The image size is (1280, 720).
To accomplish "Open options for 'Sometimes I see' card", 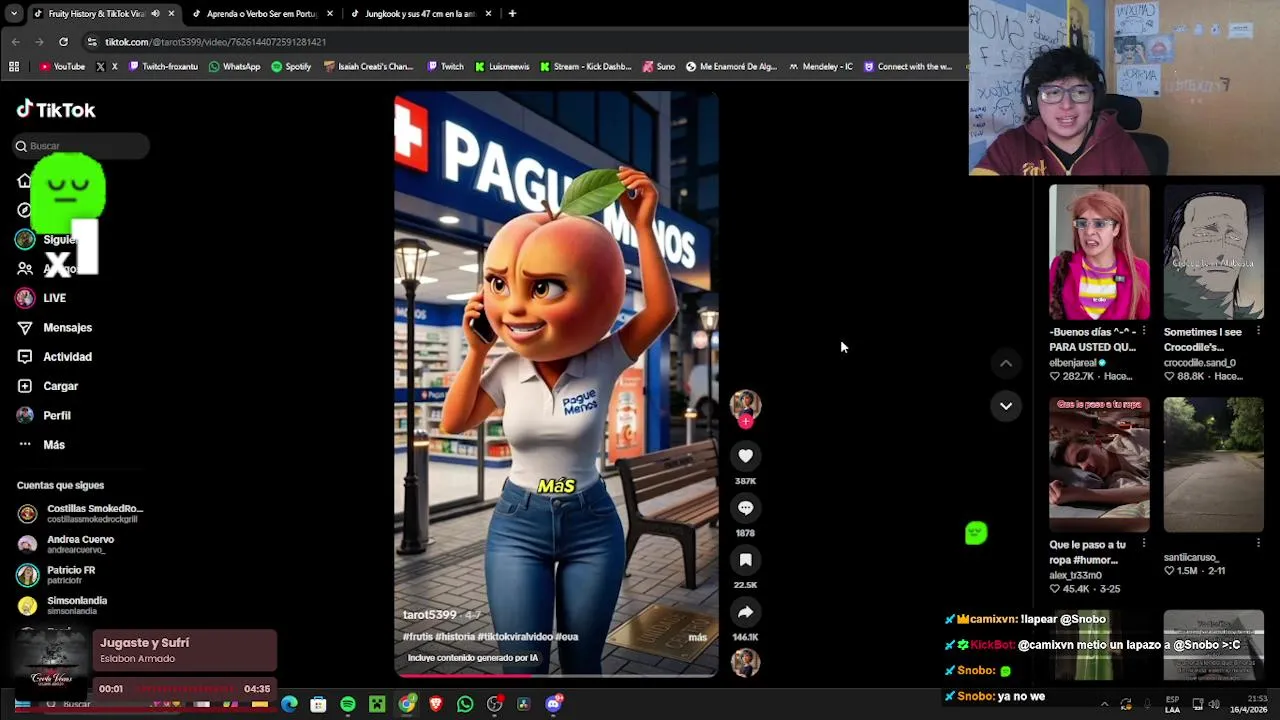I will (1258, 332).
